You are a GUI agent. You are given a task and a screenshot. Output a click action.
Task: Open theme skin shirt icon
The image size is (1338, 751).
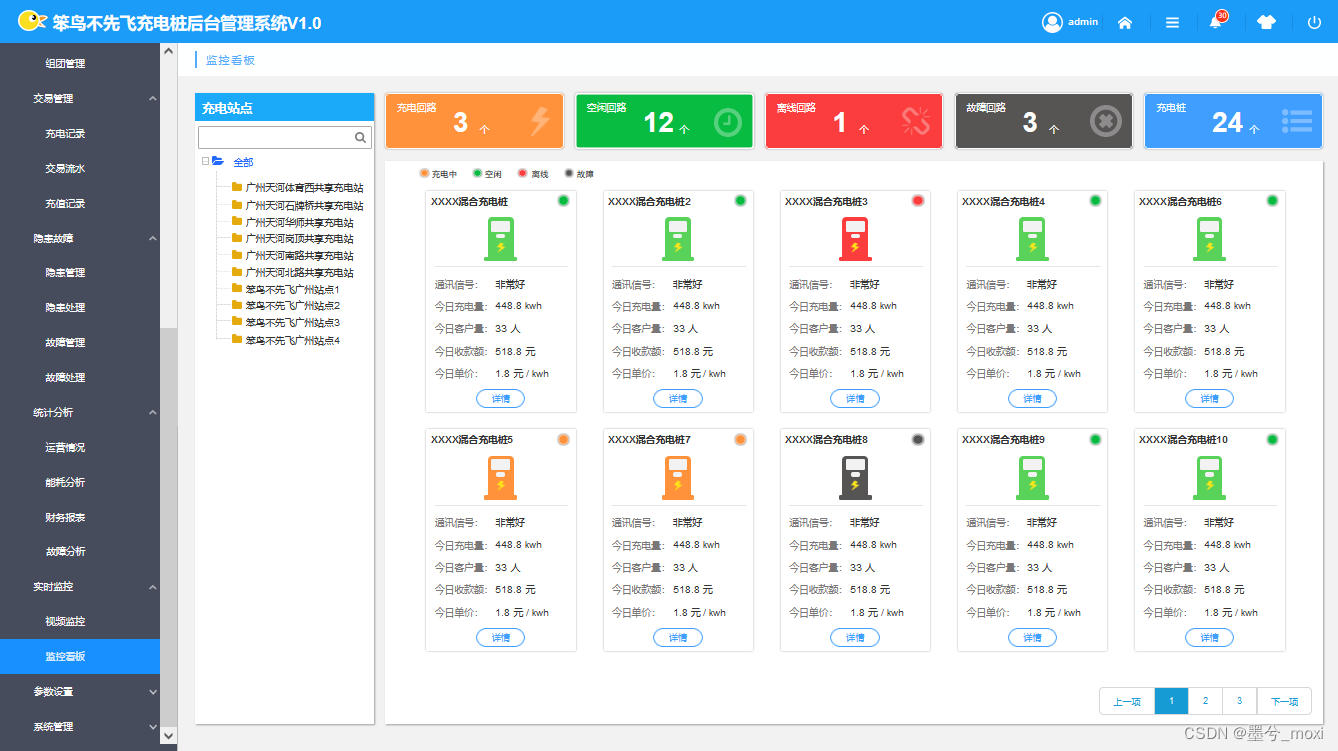[x=1267, y=22]
